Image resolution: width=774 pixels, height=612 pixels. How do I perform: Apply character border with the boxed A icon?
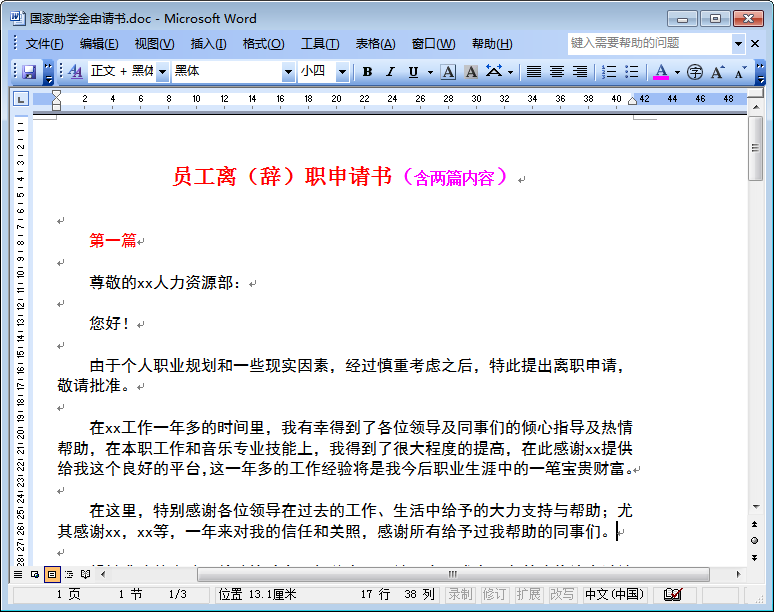448,72
